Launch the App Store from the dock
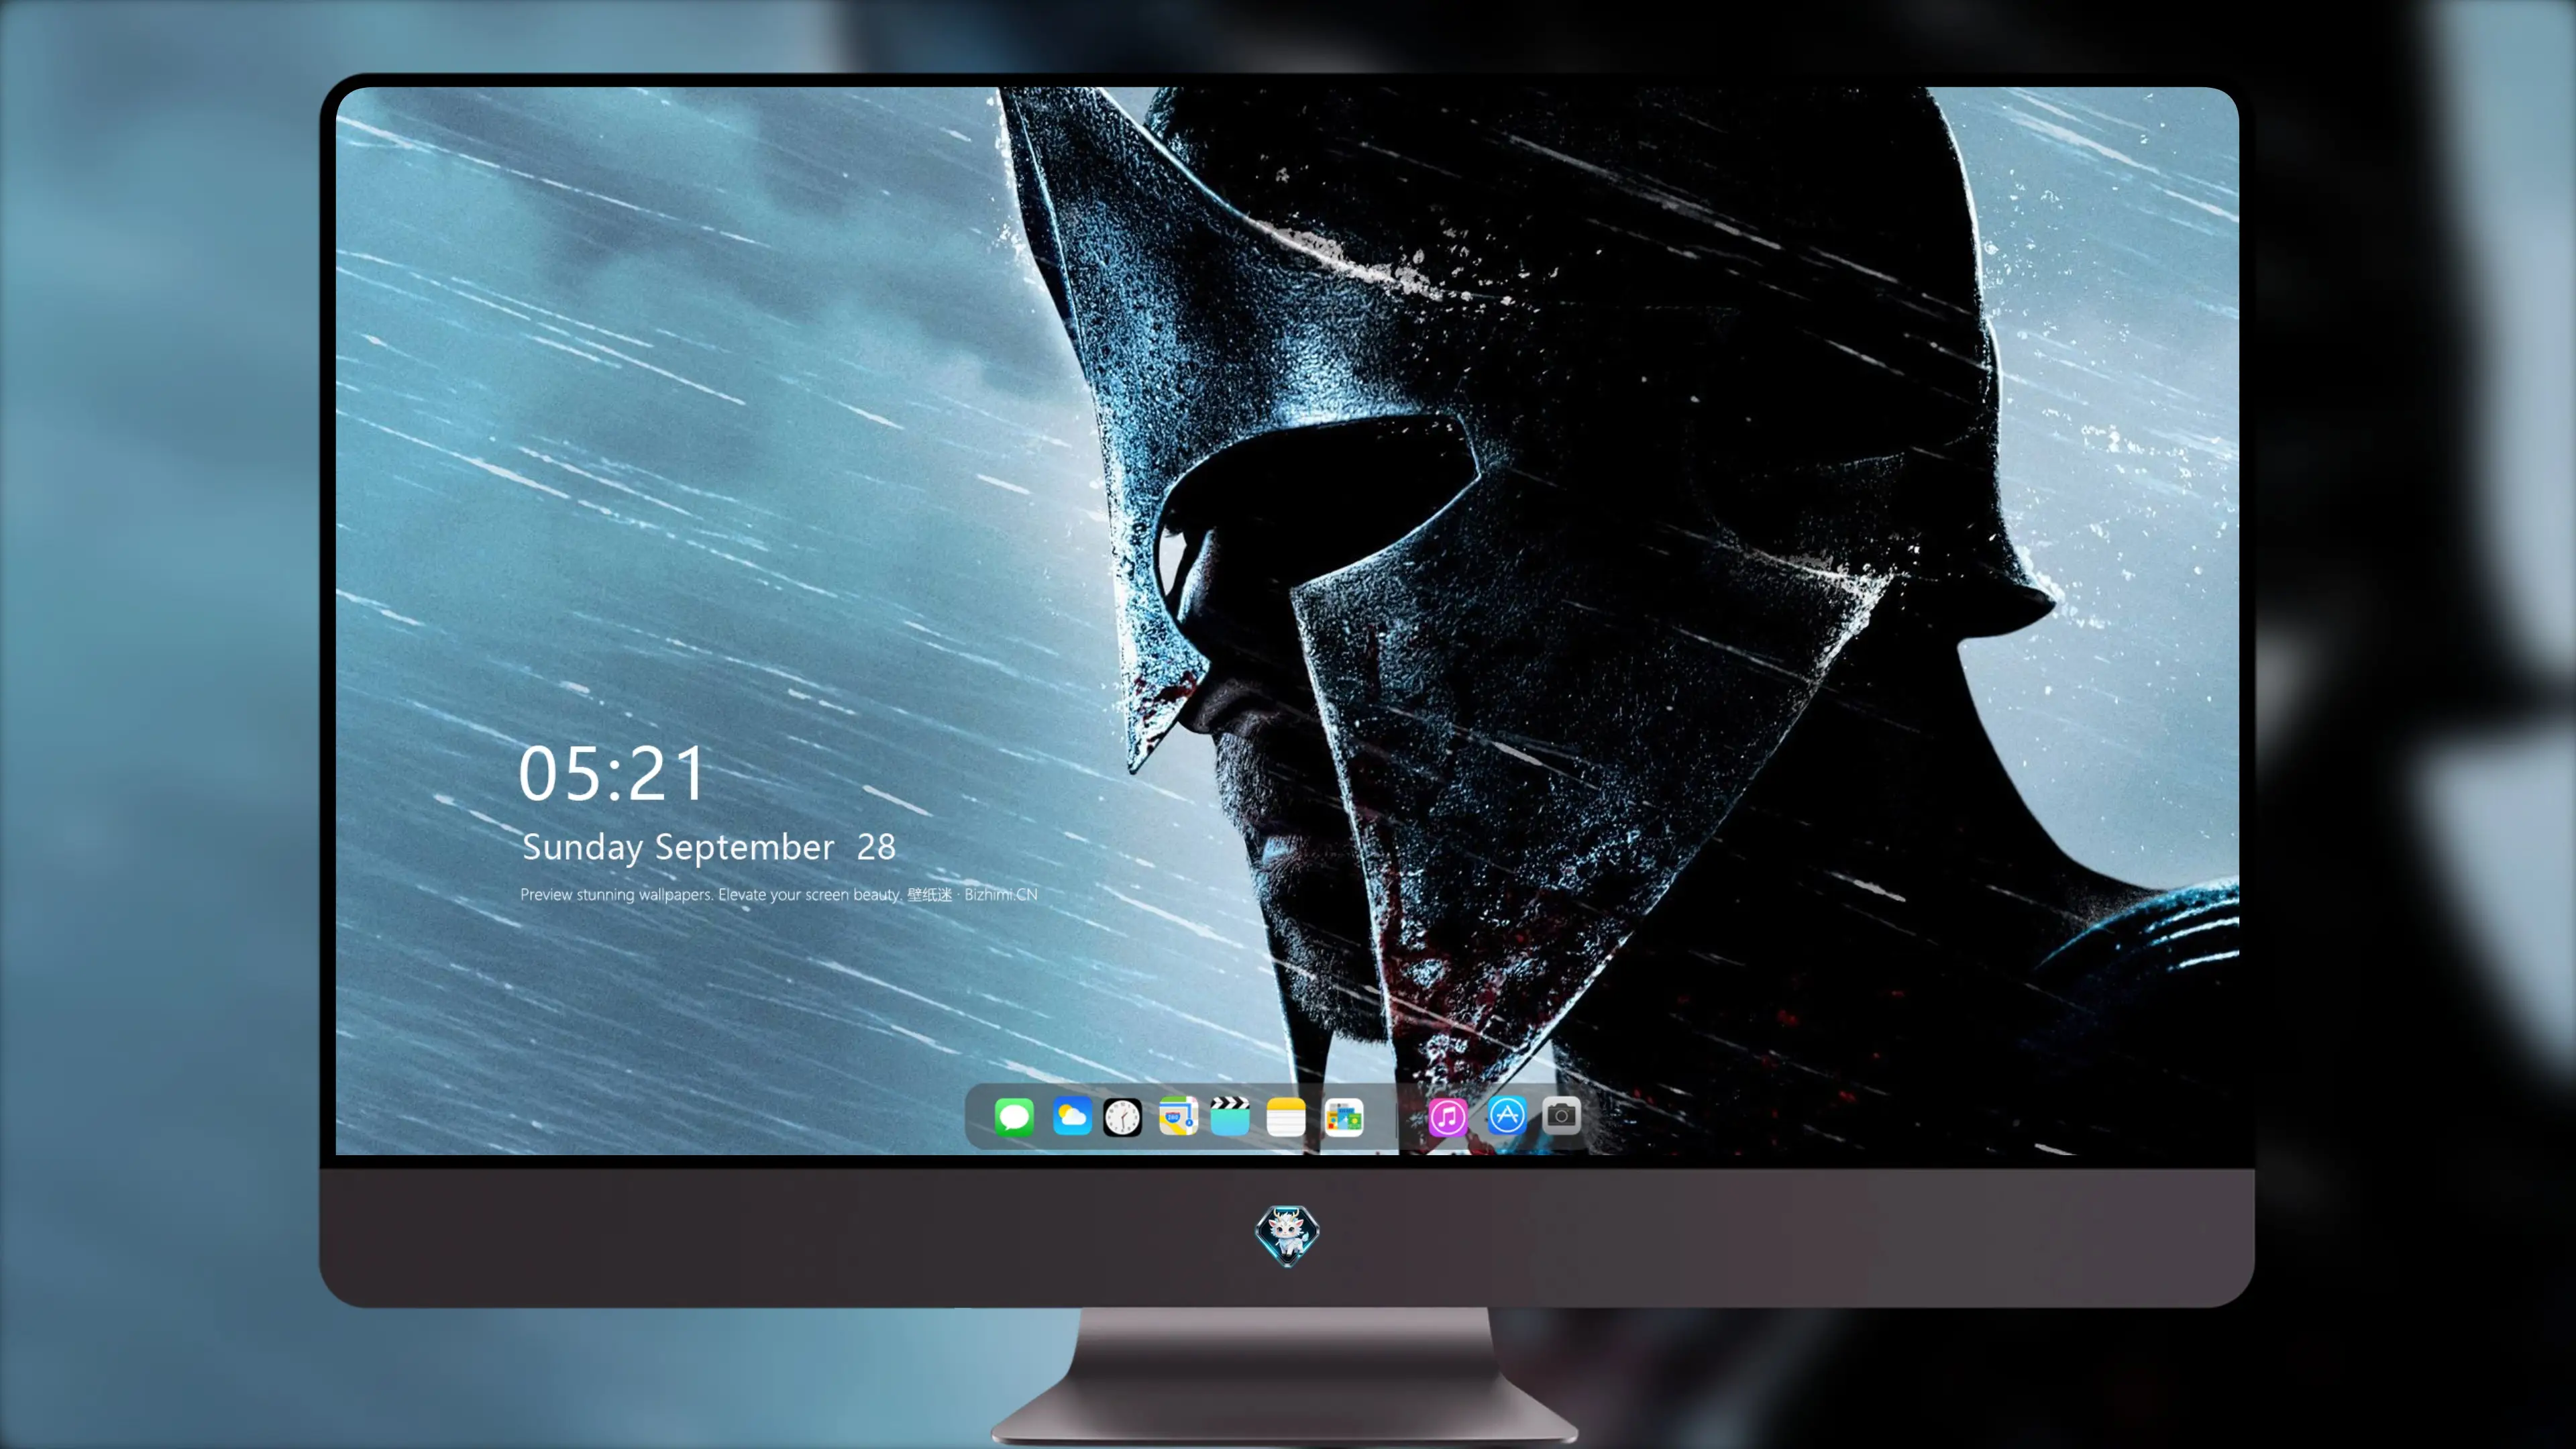The height and width of the screenshot is (1449, 2576). [x=1506, y=1115]
